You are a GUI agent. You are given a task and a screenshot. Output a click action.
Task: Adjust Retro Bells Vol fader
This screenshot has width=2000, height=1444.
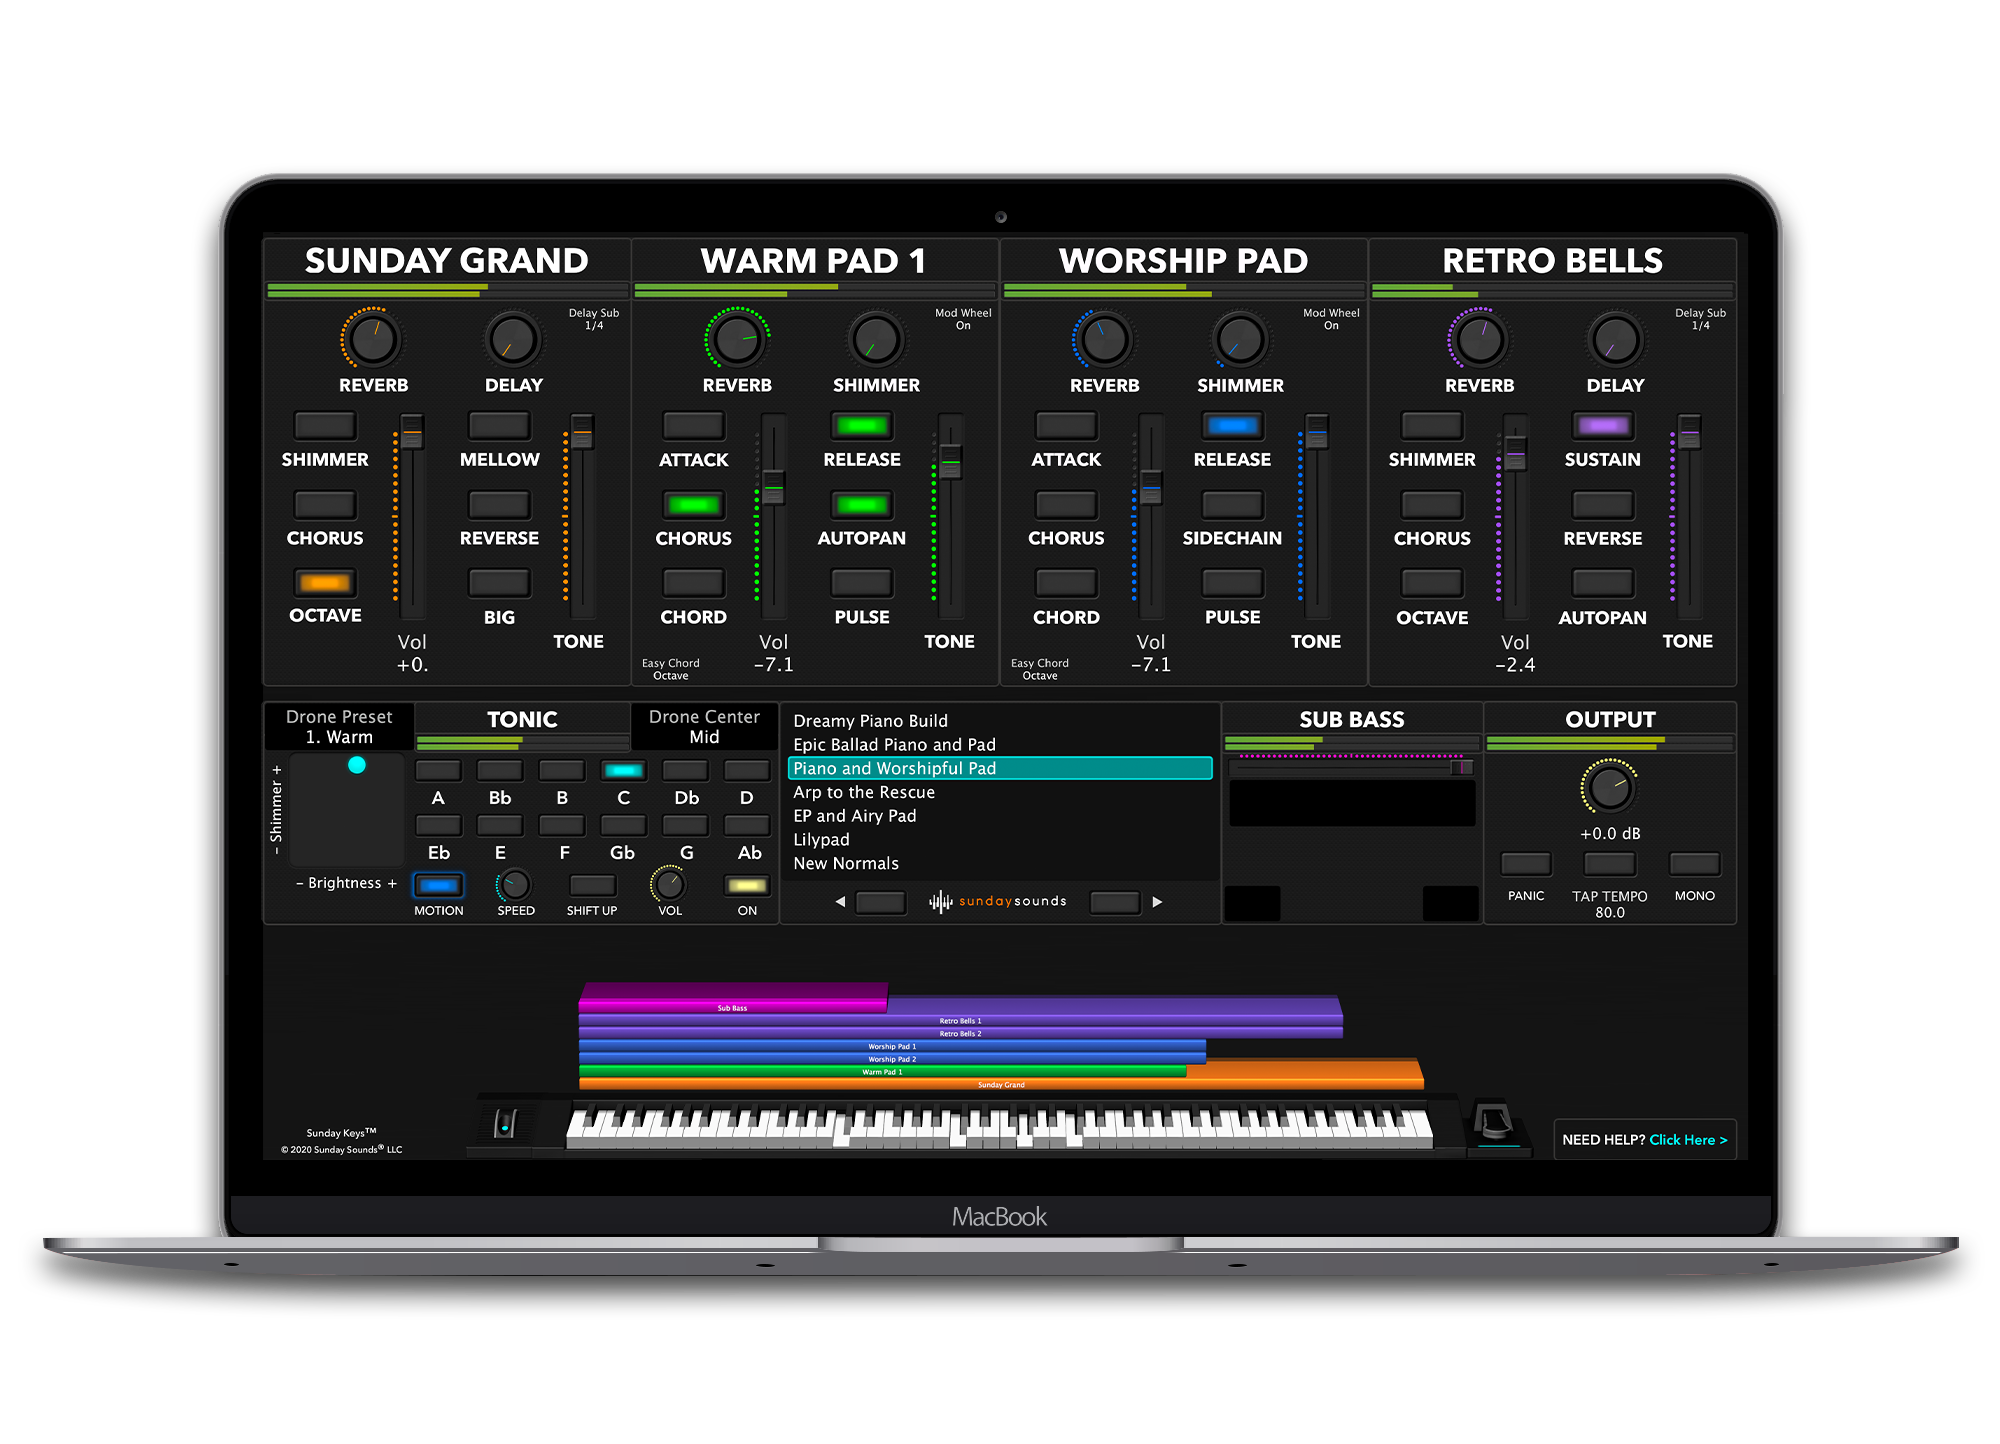tap(1516, 452)
